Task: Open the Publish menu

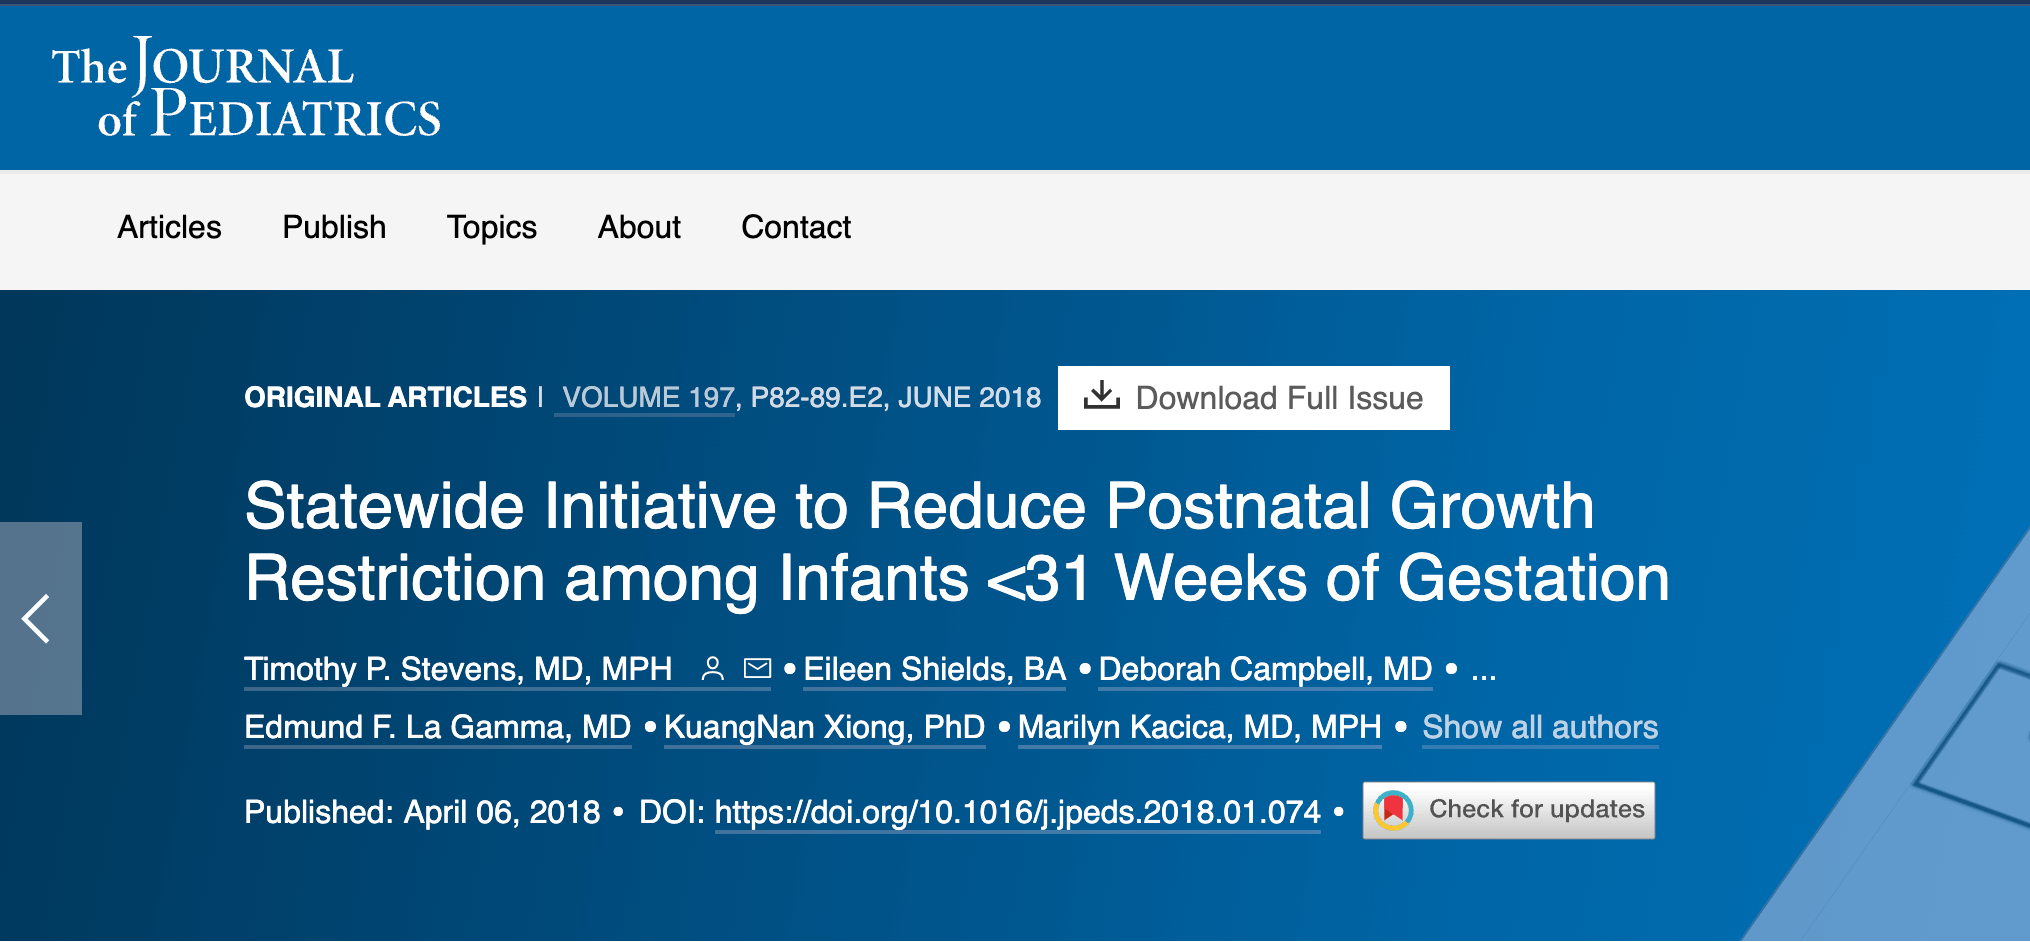Action: tap(334, 228)
